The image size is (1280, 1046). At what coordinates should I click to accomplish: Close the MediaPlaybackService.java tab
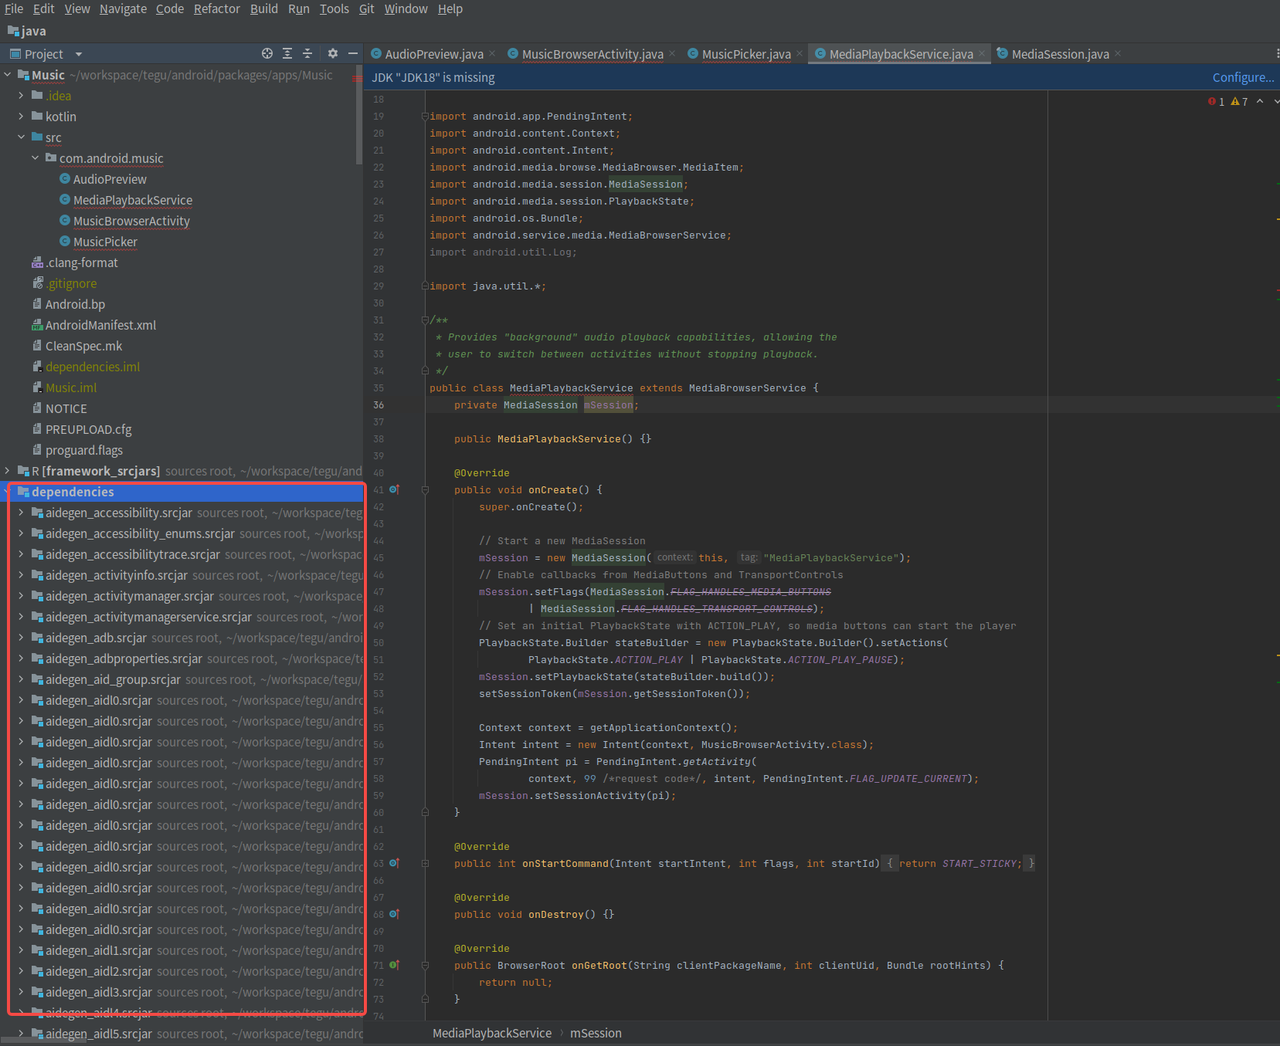(982, 54)
